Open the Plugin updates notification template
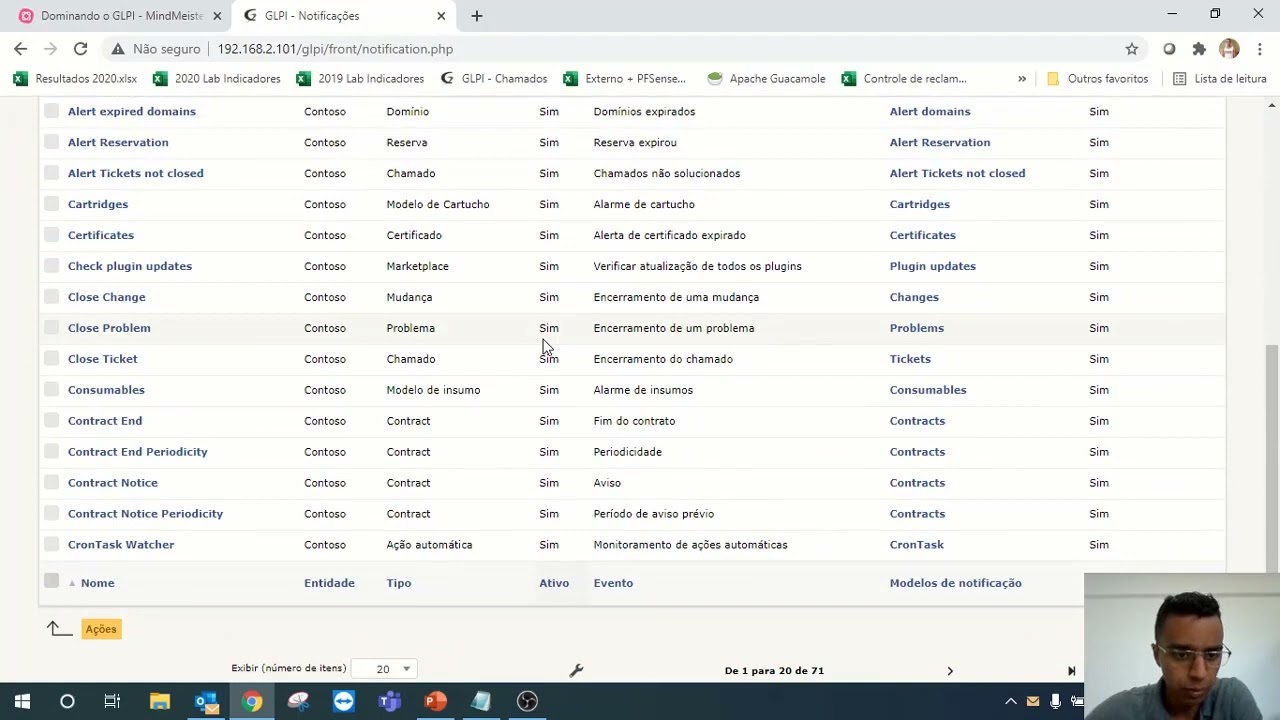Image resolution: width=1280 pixels, height=720 pixels. click(x=933, y=266)
